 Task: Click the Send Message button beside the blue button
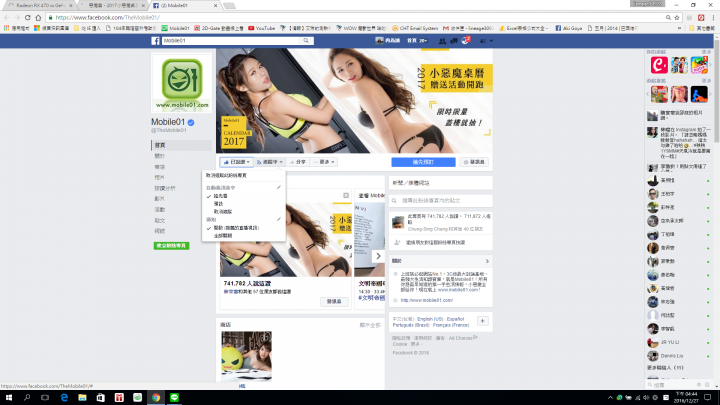(x=474, y=162)
